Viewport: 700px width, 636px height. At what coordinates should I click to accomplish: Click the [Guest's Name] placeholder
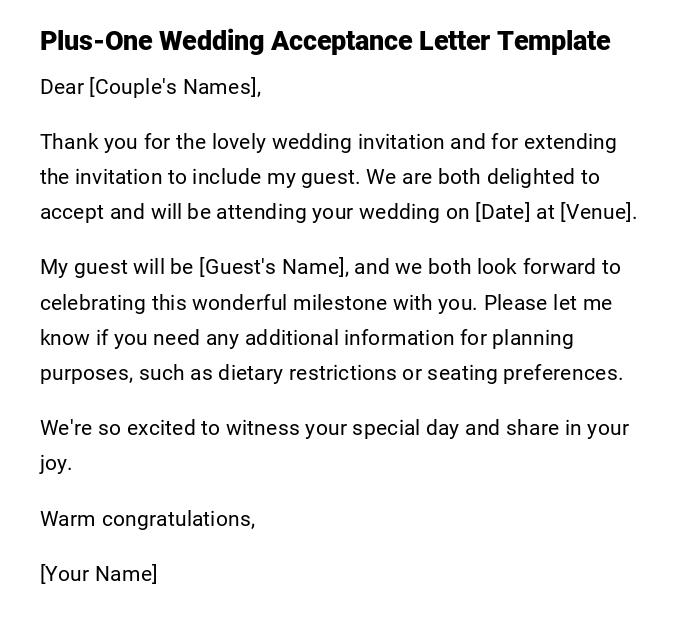click(273, 267)
